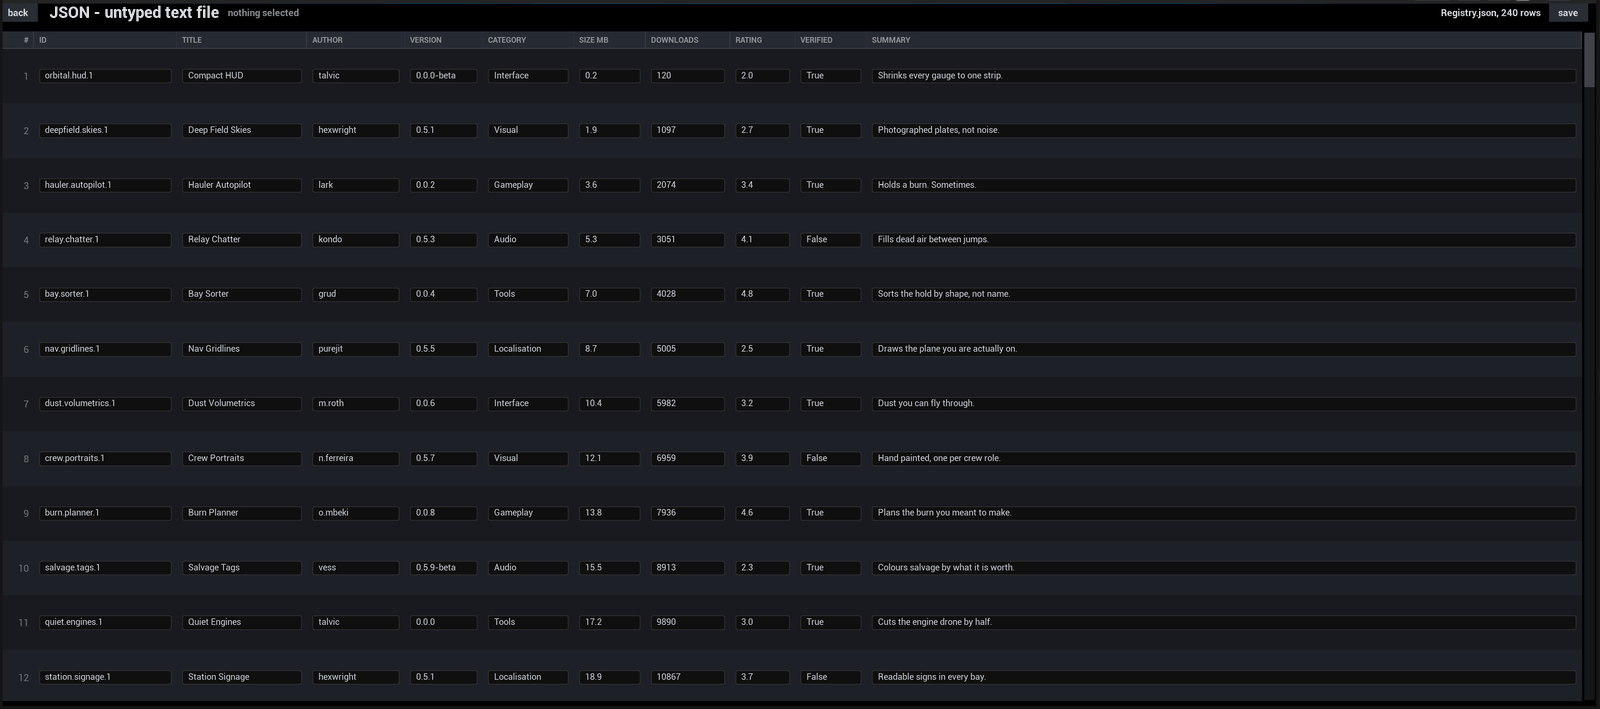Edit summary 'Draws the plane you are actually on.'
The width and height of the screenshot is (1600, 709).
pos(1224,349)
